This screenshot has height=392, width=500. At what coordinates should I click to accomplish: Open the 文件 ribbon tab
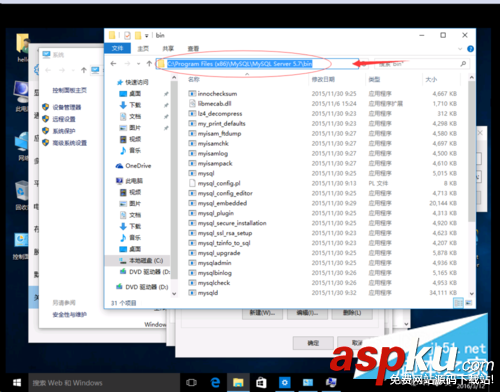[x=117, y=48]
